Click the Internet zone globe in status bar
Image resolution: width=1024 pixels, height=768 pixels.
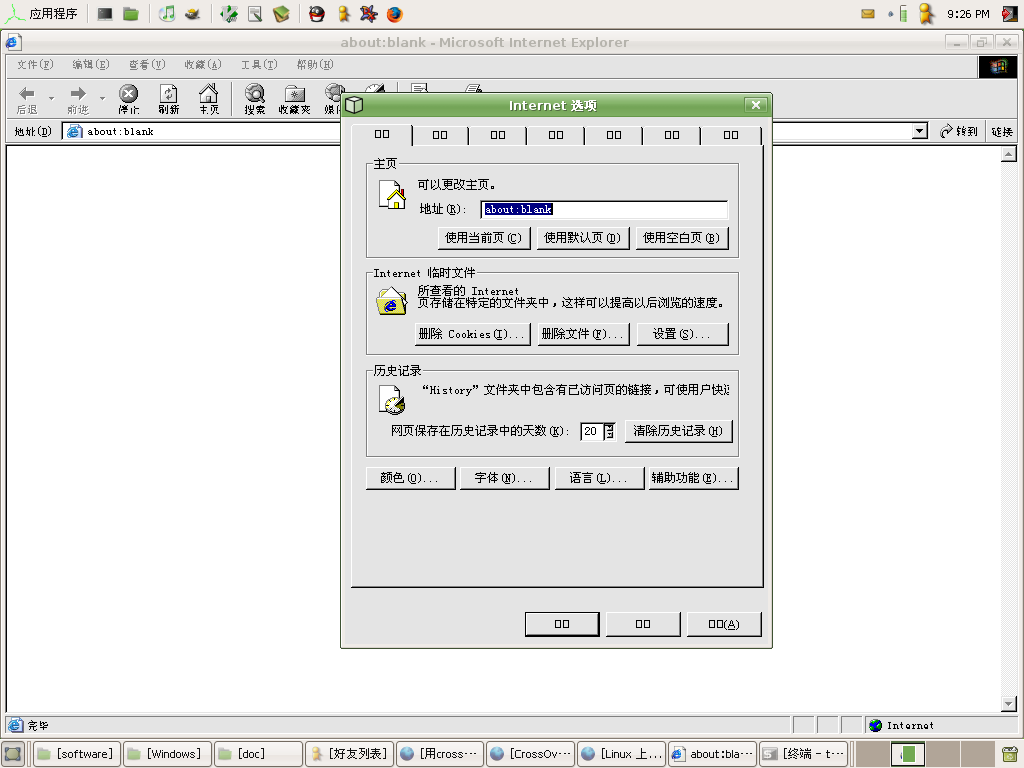point(876,726)
